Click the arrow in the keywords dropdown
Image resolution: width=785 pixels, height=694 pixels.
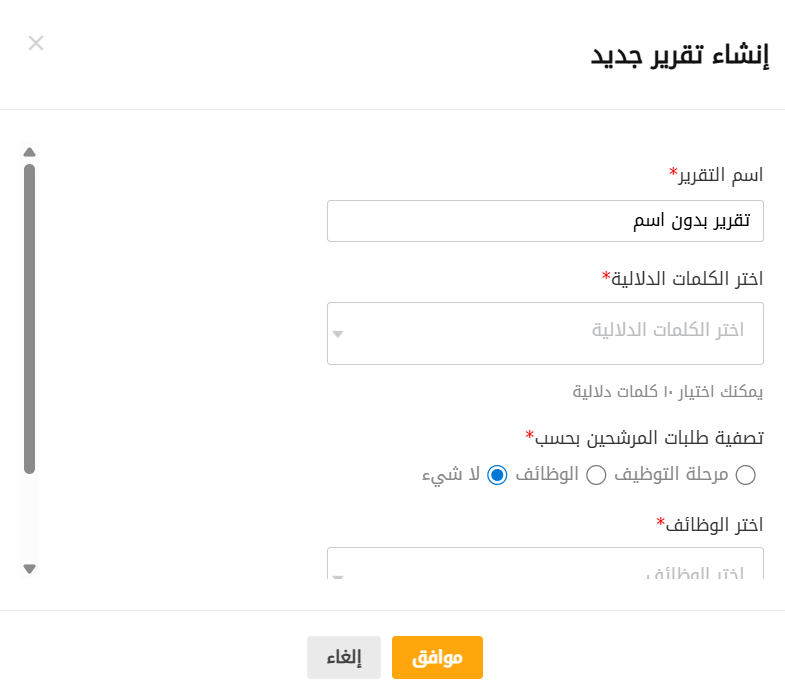pos(338,334)
